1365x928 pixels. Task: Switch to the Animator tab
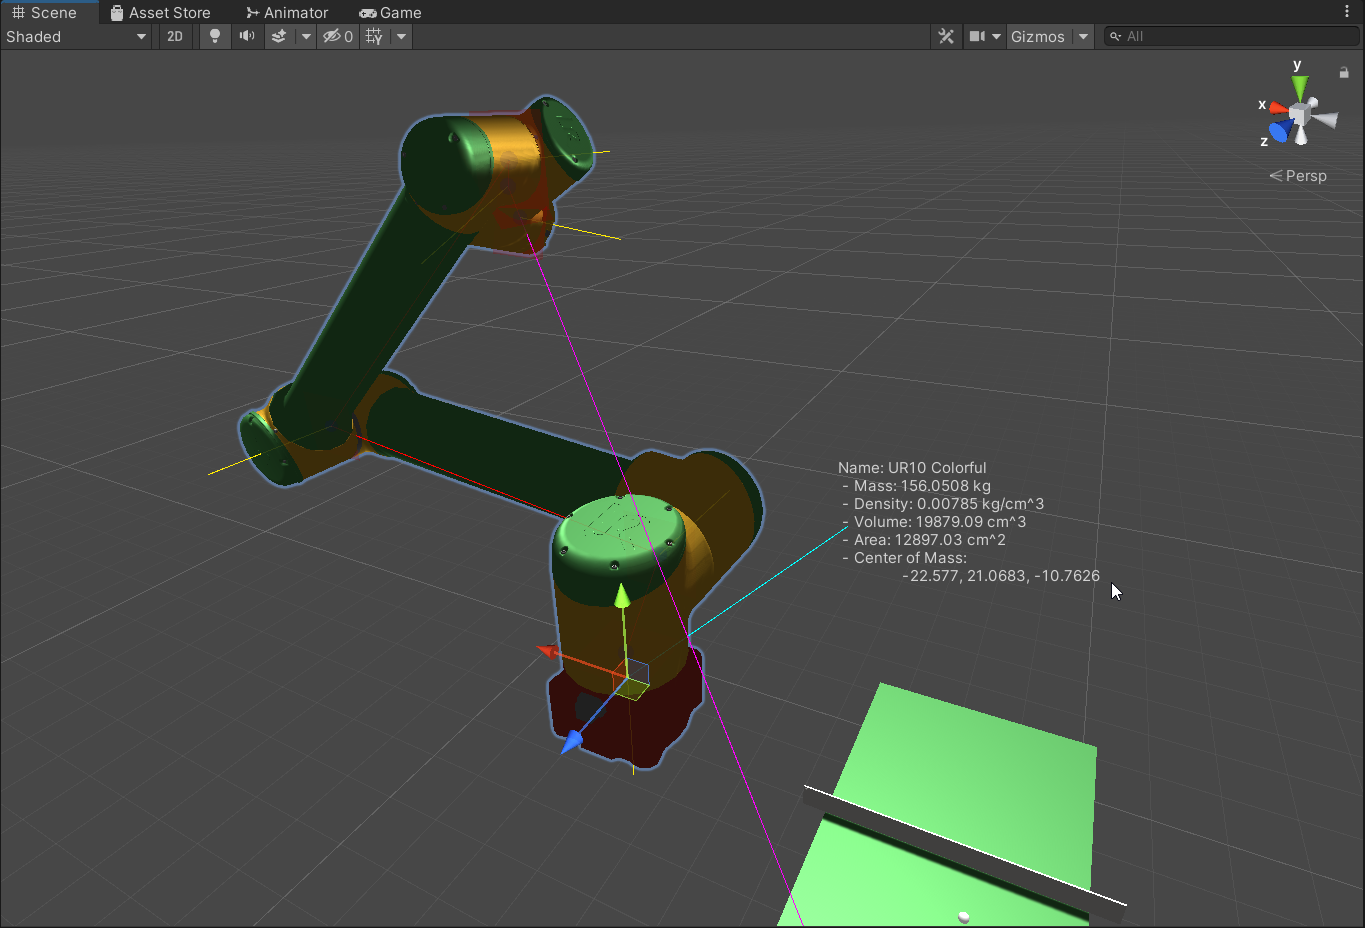[x=287, y=13]
